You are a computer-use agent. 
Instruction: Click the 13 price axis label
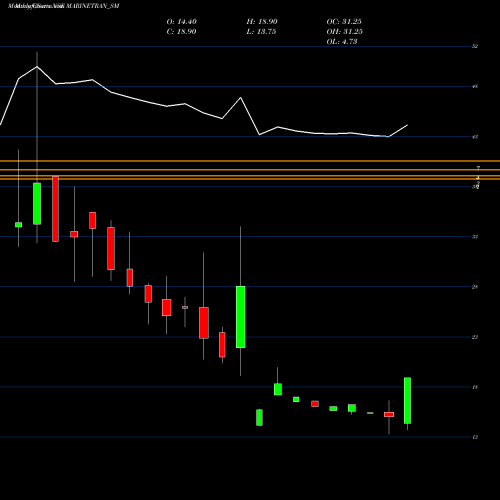click(475, 437)
